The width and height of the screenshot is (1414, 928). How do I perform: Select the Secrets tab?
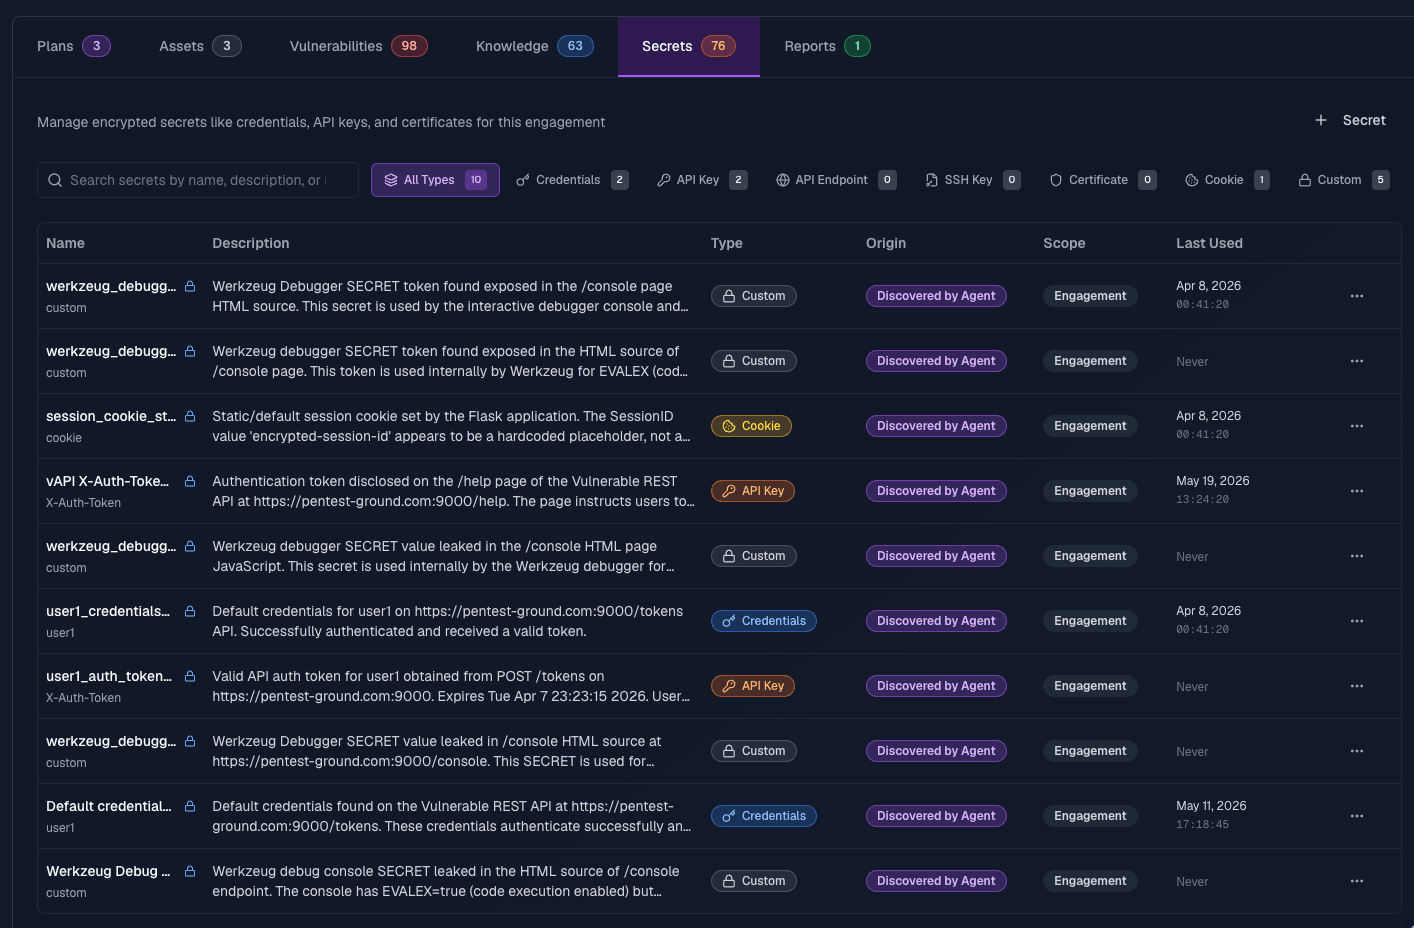click(688, 46)
